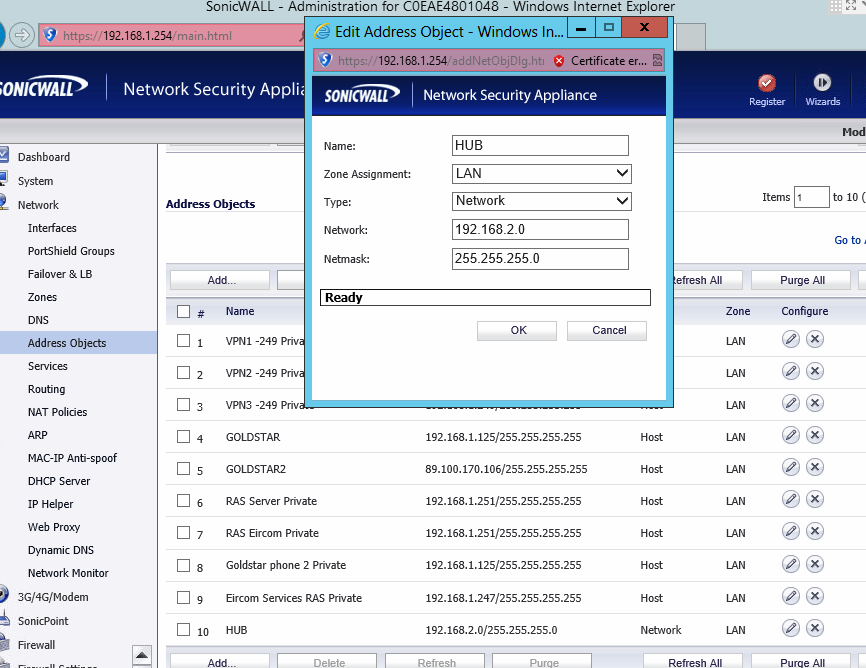This screenshot has height=668, width=866.
Task: Click the top Purge All button
Action: (x=801, y=280)
